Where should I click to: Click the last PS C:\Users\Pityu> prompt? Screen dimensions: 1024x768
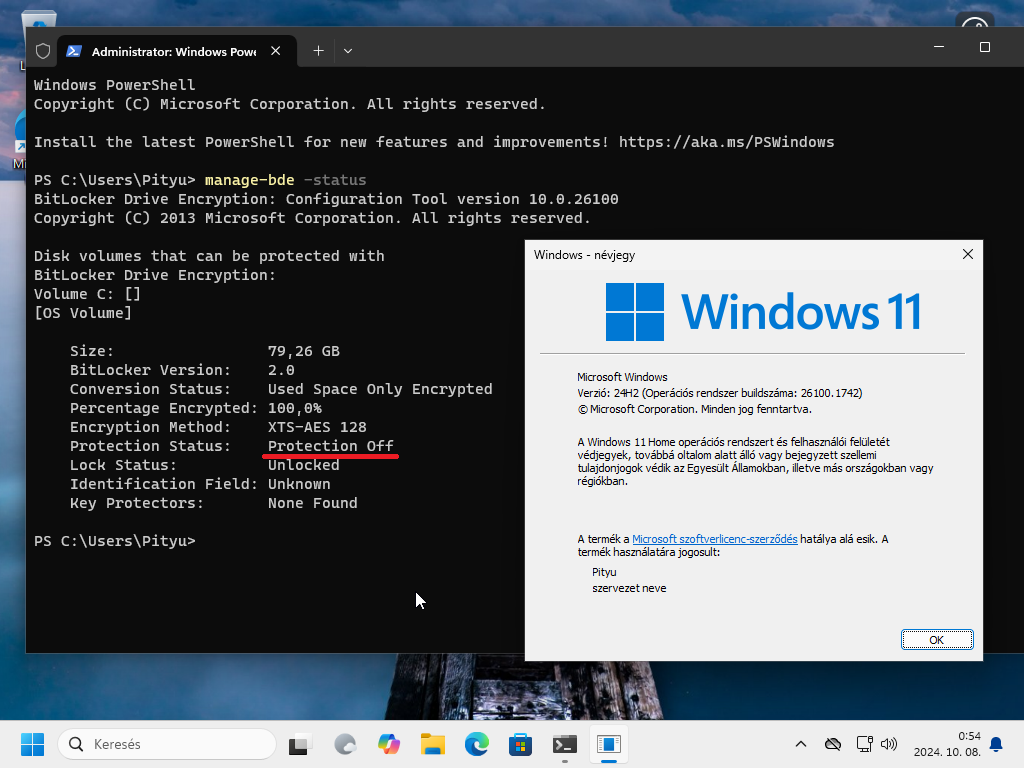[114, 541]
